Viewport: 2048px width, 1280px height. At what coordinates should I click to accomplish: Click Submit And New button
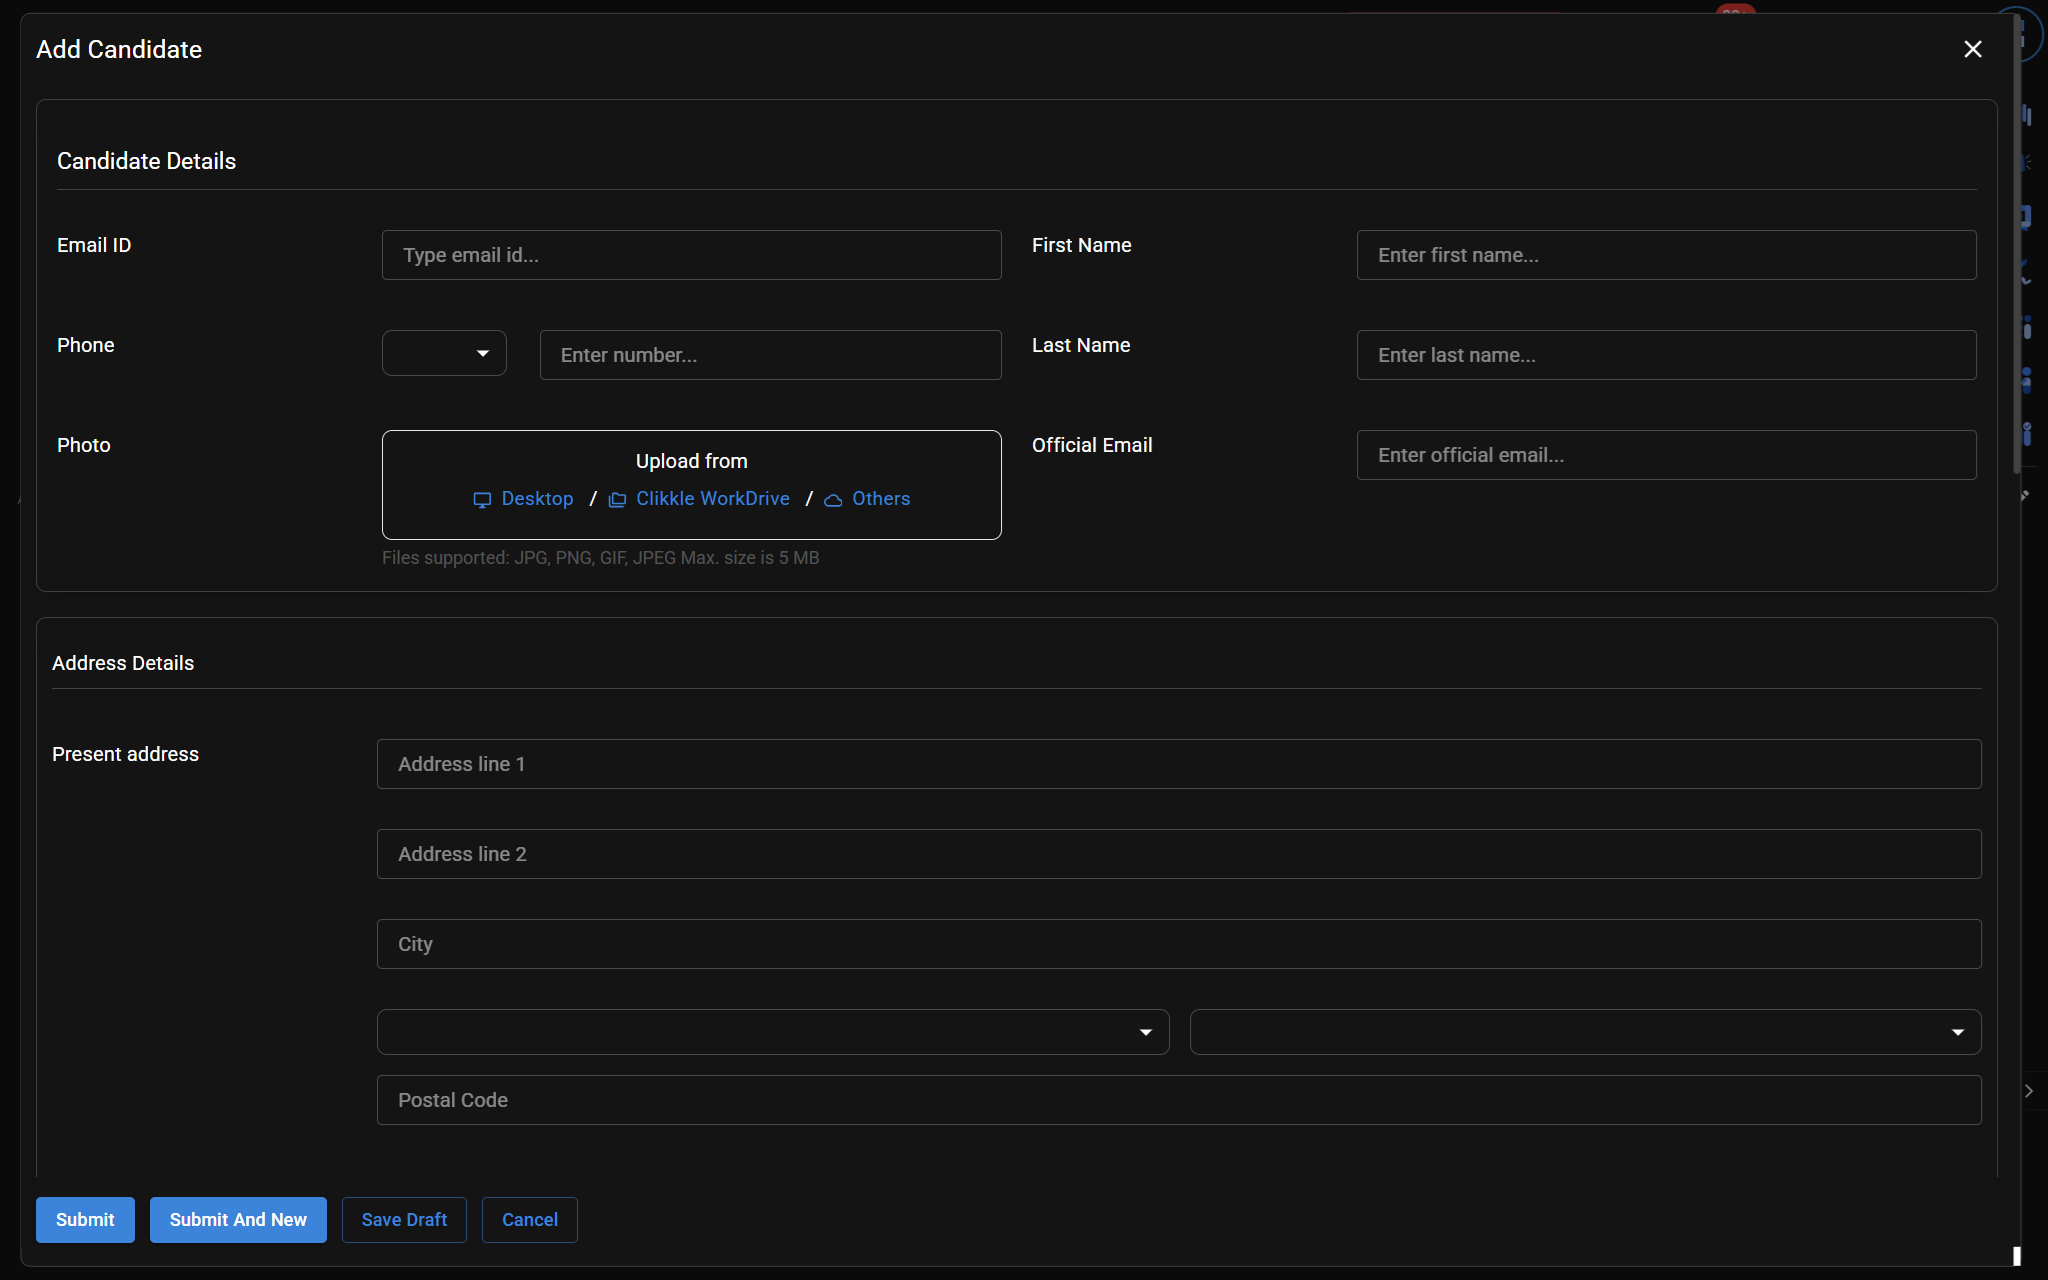pyautogui.click(x=238, y=1220)
